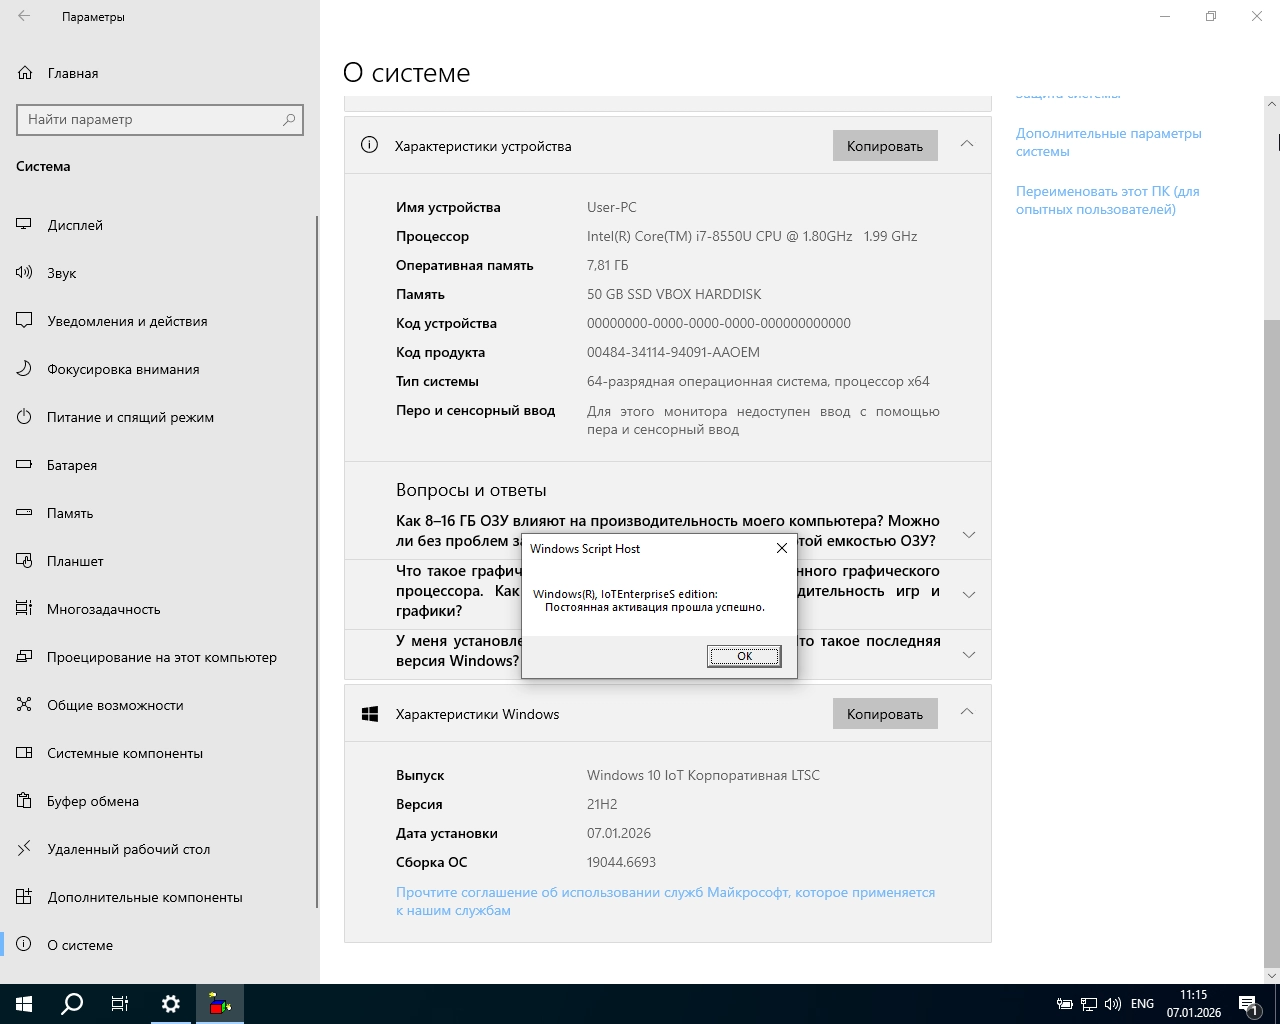The image size is (1280, 1024).
Task: Click the main page vertical scrollbar
Action: pyautogui.click(x=1272, y=645)
